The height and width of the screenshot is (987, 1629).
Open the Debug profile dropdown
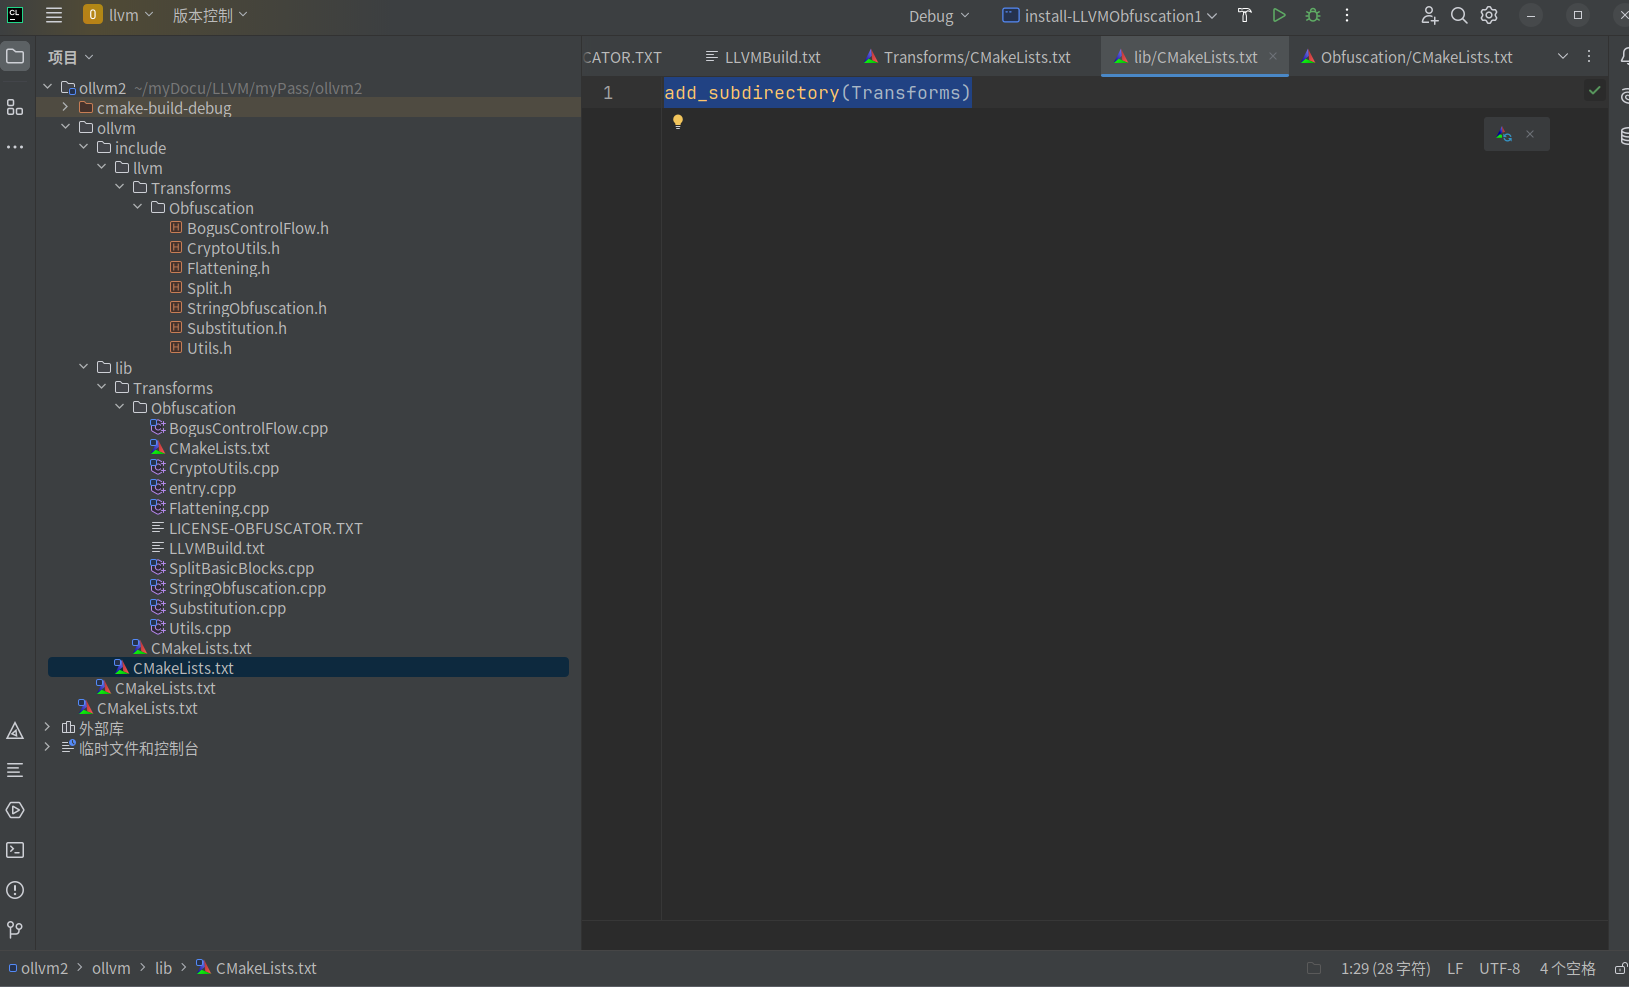[939, 16]
